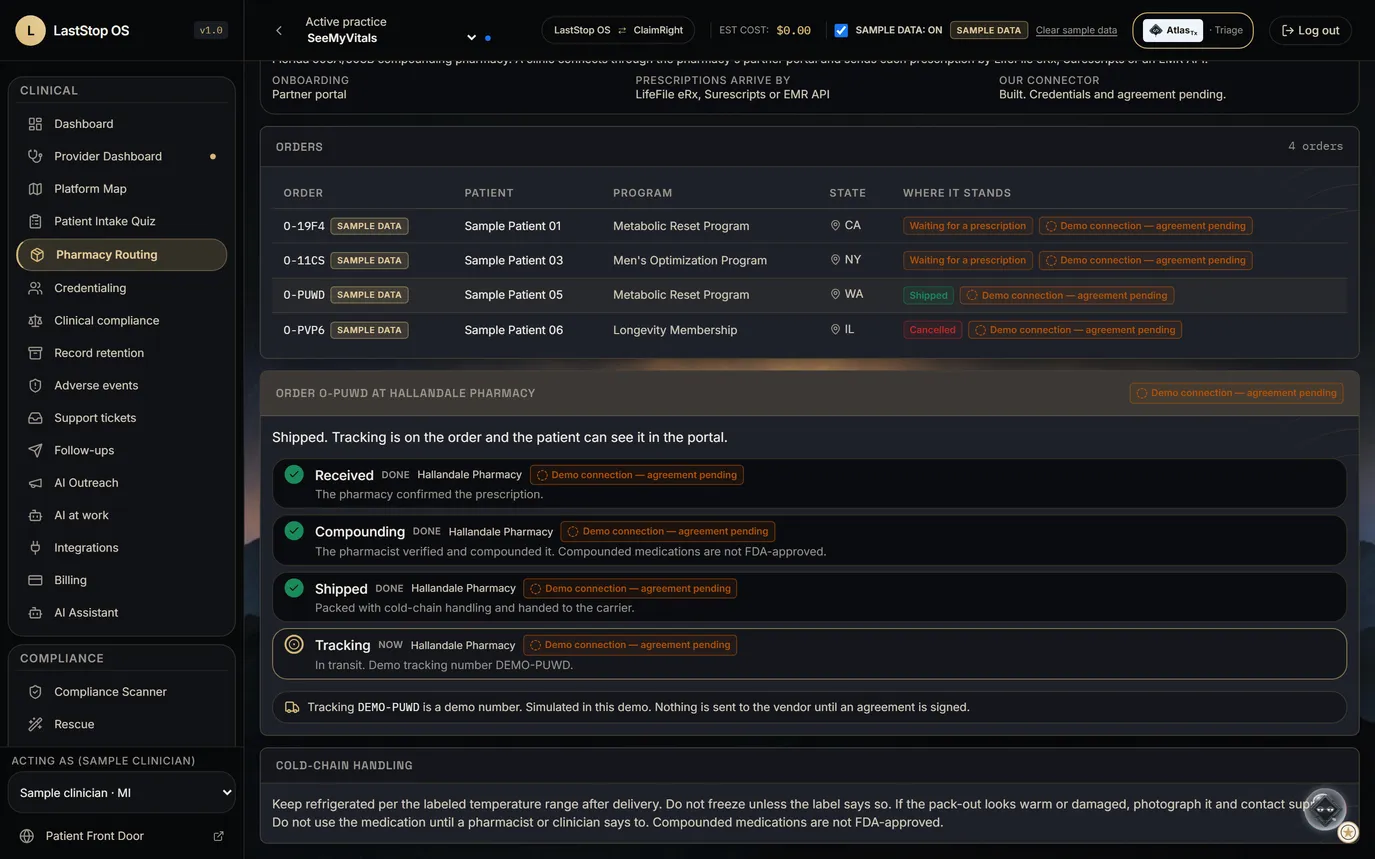Open the Sample clinician · MI dropdown

coord(122,792)
